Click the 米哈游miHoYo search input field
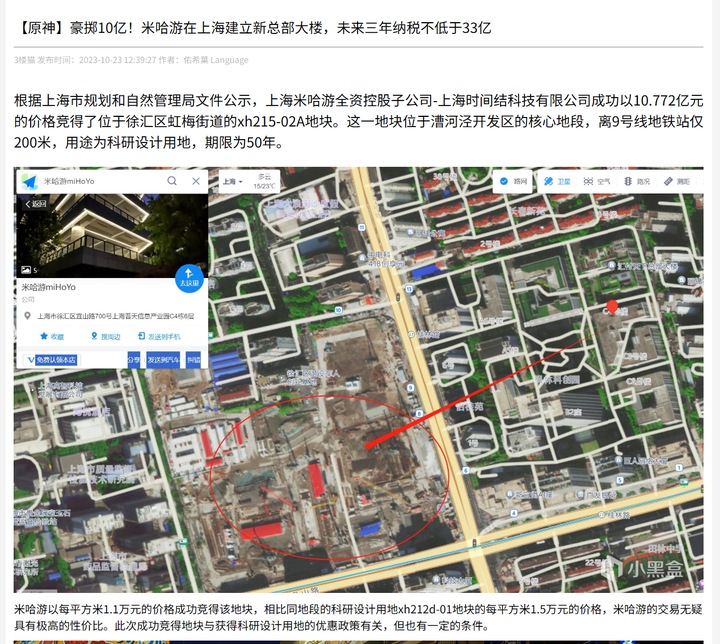Screen dimensions: 720x644 point(101,181)
